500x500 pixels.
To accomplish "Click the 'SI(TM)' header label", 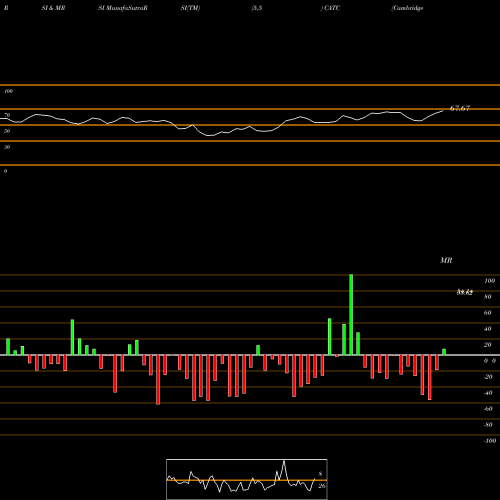I will (190, 8).
